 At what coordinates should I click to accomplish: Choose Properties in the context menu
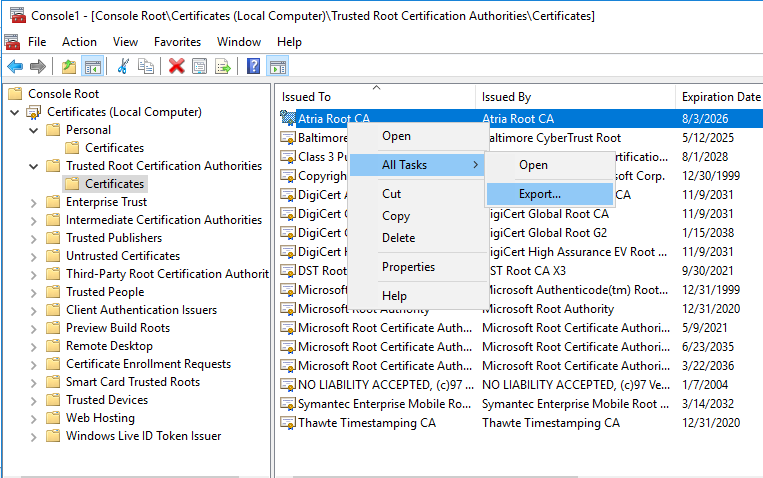(418, 267)
